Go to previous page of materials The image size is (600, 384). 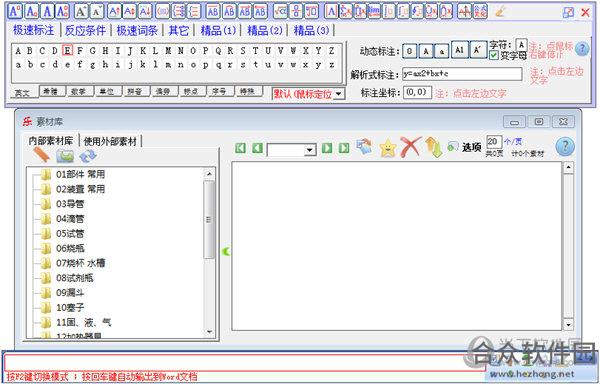tap(258, 148)
